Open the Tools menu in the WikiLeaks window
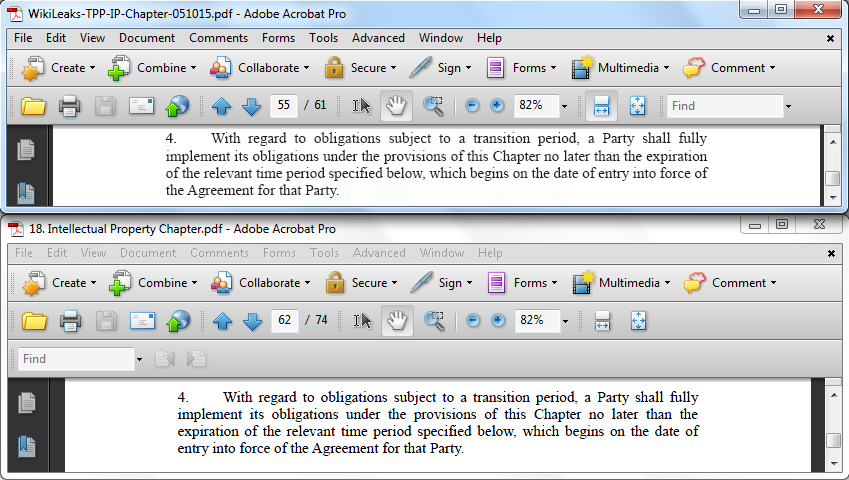 (323, 38)
